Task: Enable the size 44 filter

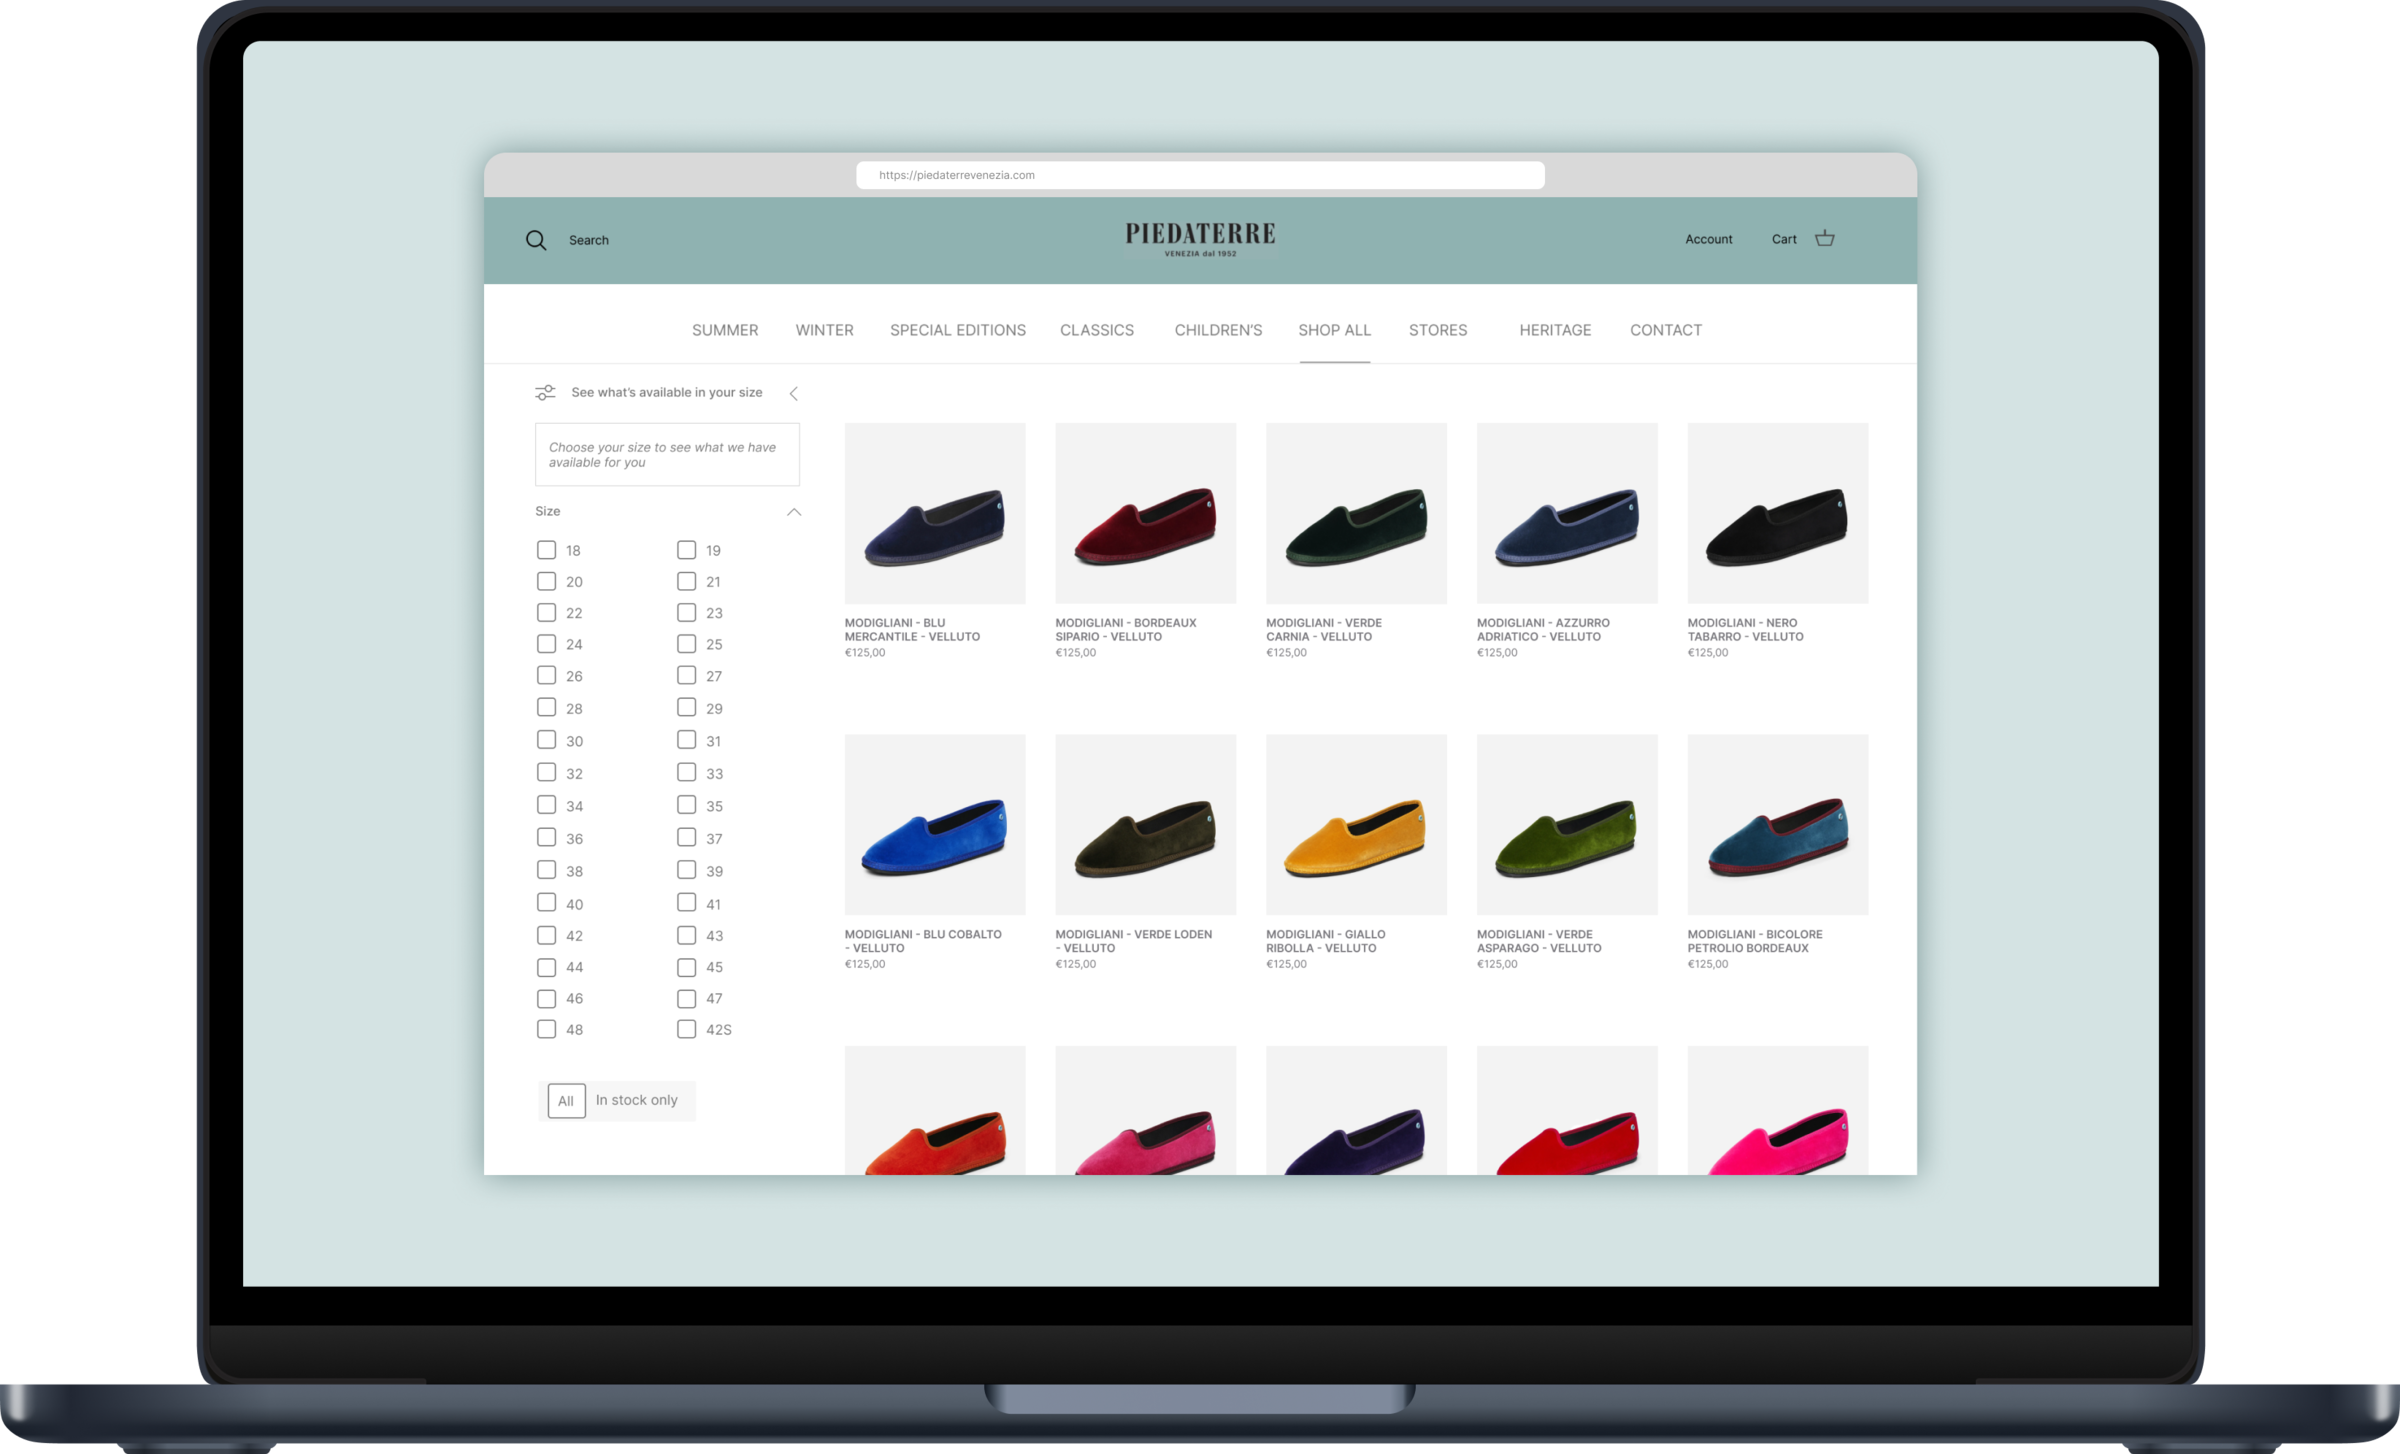Action: coord(546,967)
